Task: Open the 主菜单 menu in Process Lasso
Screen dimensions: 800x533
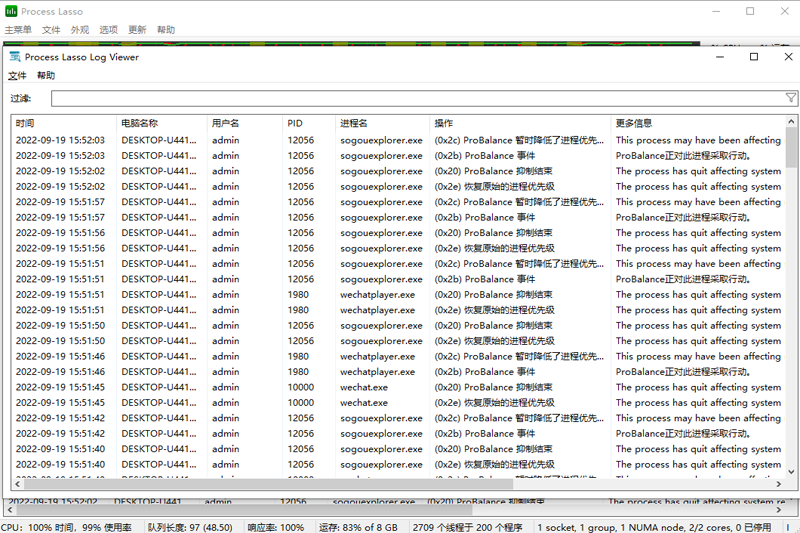Action: pyautogui.click(x=18, y=30)
